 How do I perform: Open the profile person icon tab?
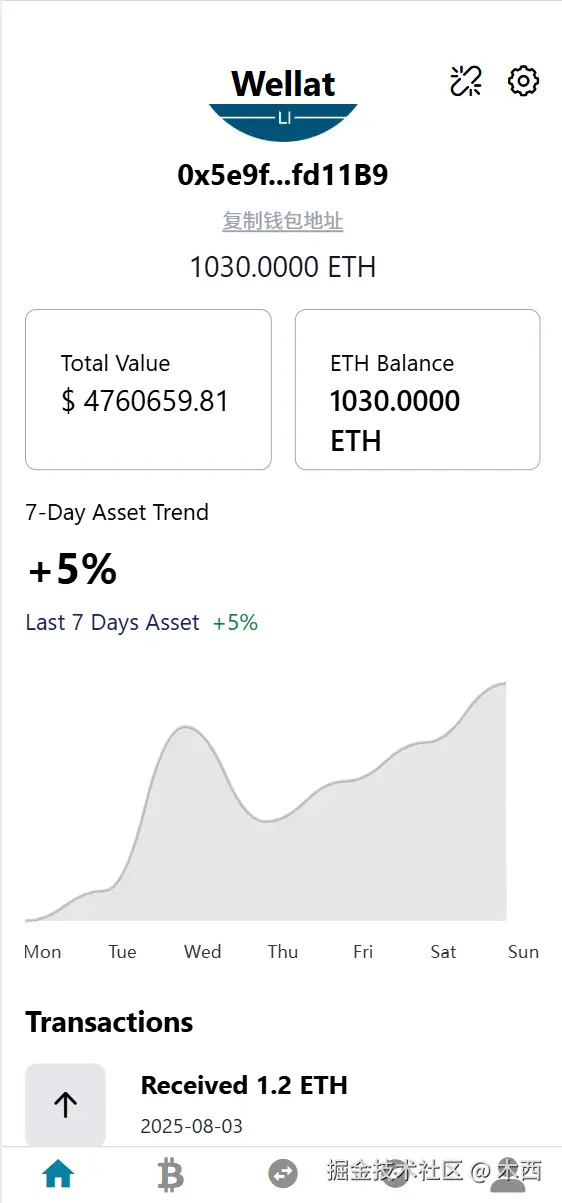click(x=508, y=1174)
